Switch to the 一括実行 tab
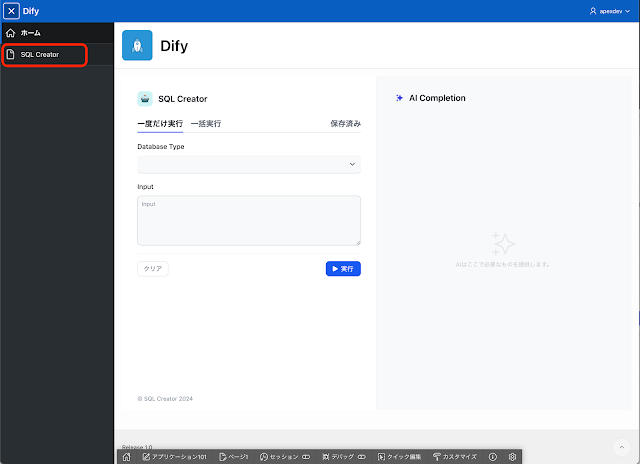 point(206,124)
